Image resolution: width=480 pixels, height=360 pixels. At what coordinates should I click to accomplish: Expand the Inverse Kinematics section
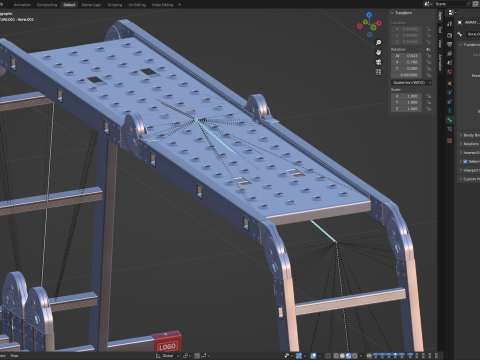tap(469, 153)
